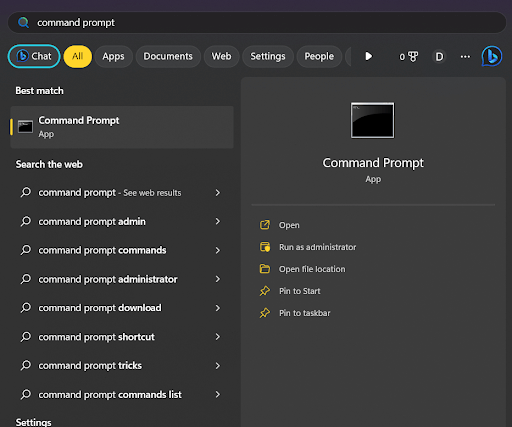
Task: Click search icon beside "command prompt commands list"
Action: pyautogui.click(x=26, y=394)
